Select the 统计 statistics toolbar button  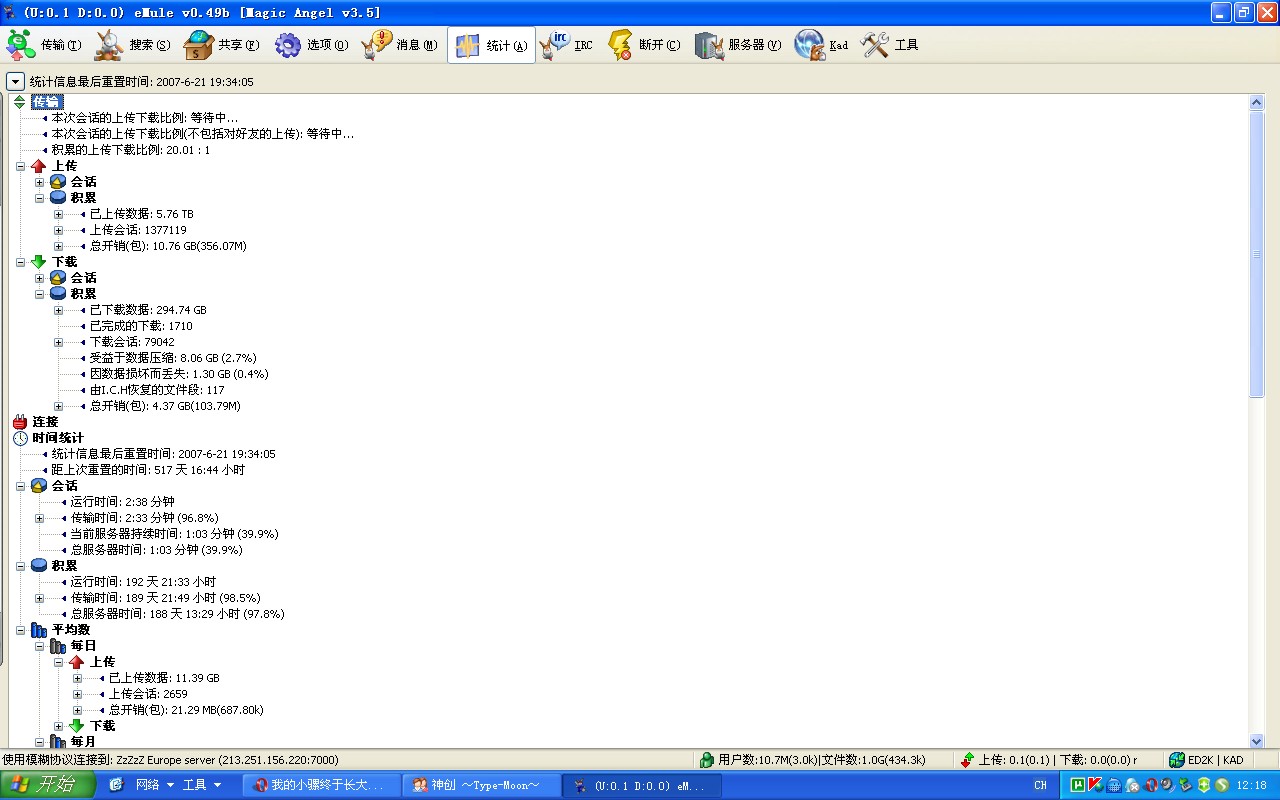(491, 45)
